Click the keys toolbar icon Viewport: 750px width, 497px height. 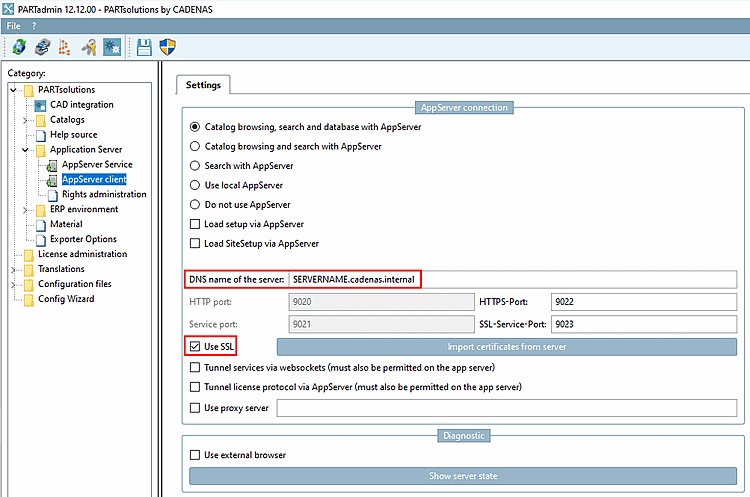pos(88,47)
